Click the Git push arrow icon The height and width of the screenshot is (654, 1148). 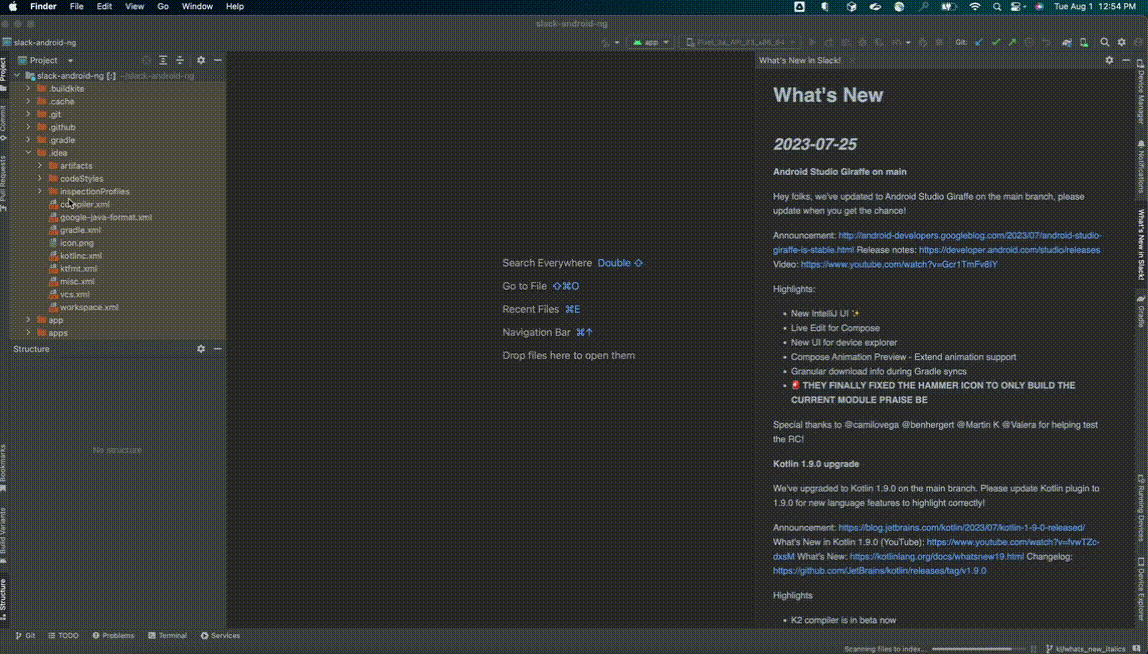pos(1012,42)
